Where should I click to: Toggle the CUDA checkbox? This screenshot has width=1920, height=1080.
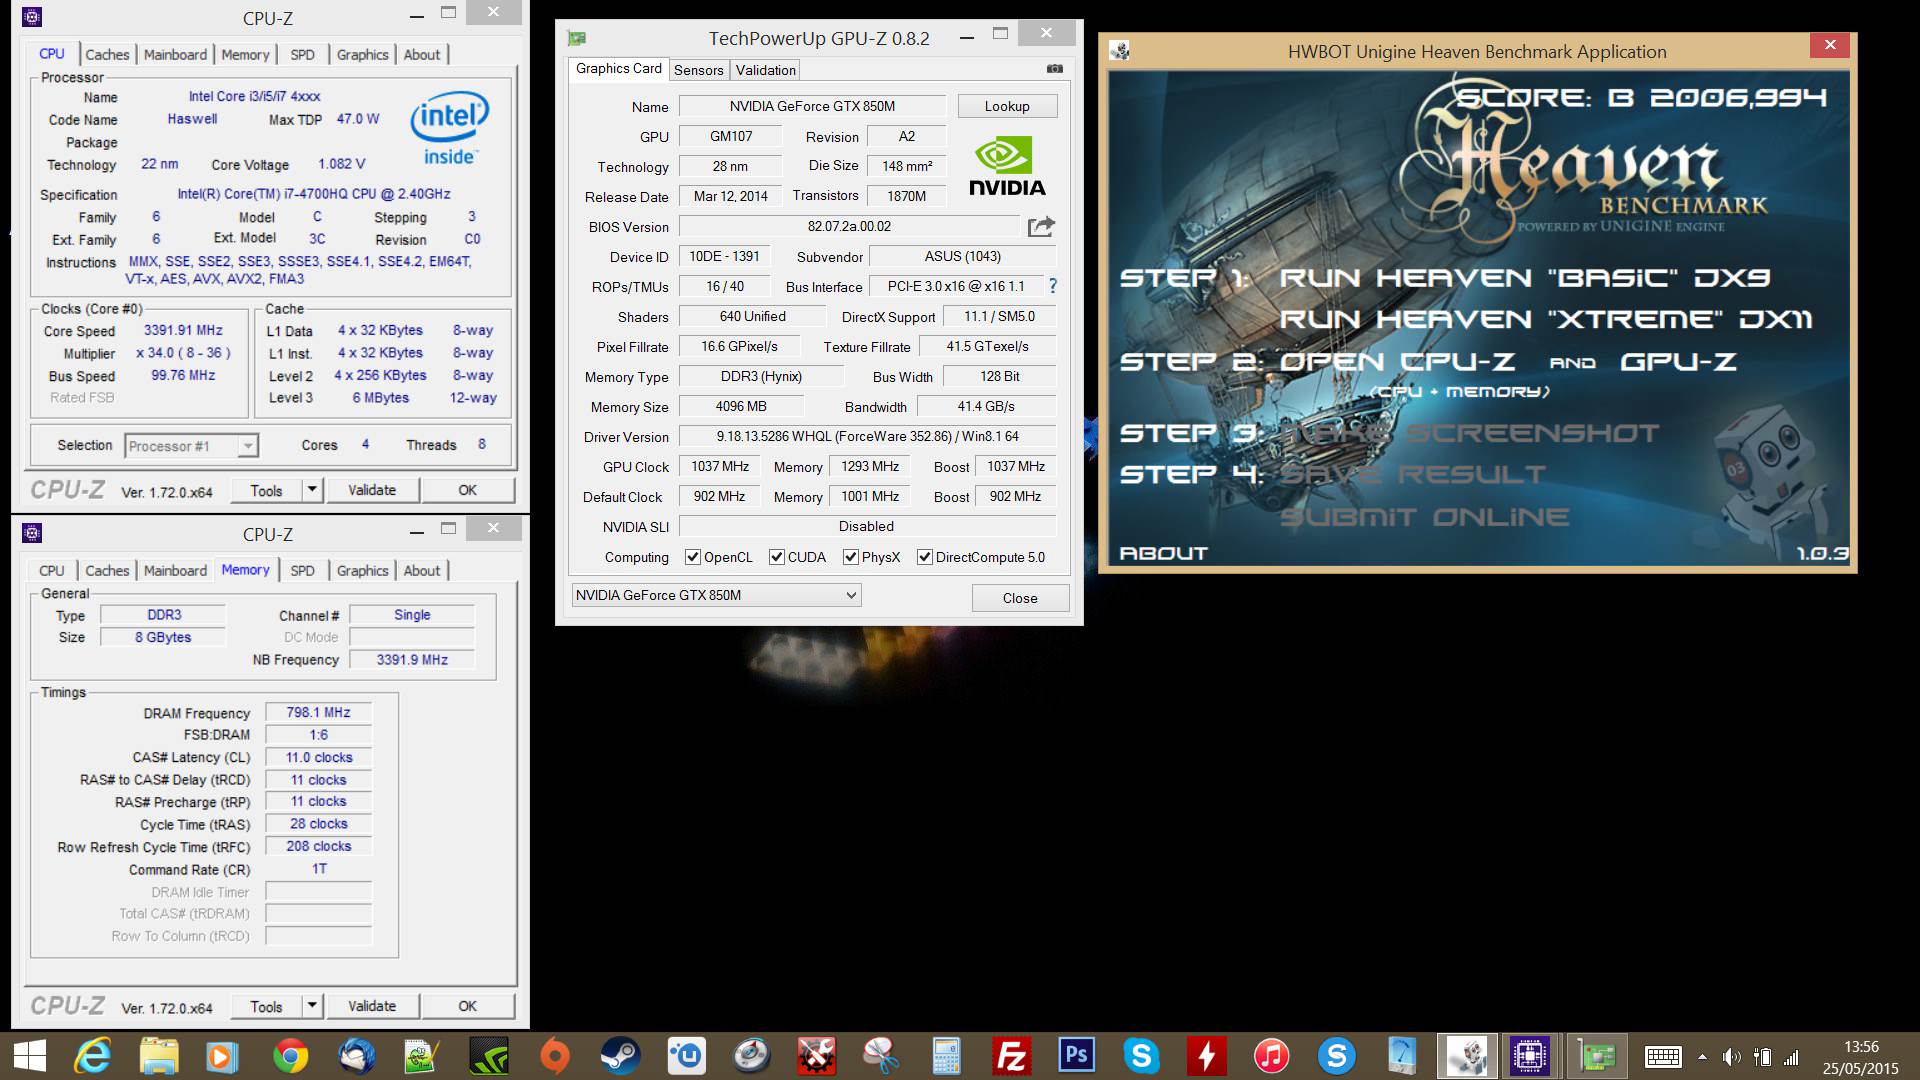pyautogui.click(x=776, y=557)
